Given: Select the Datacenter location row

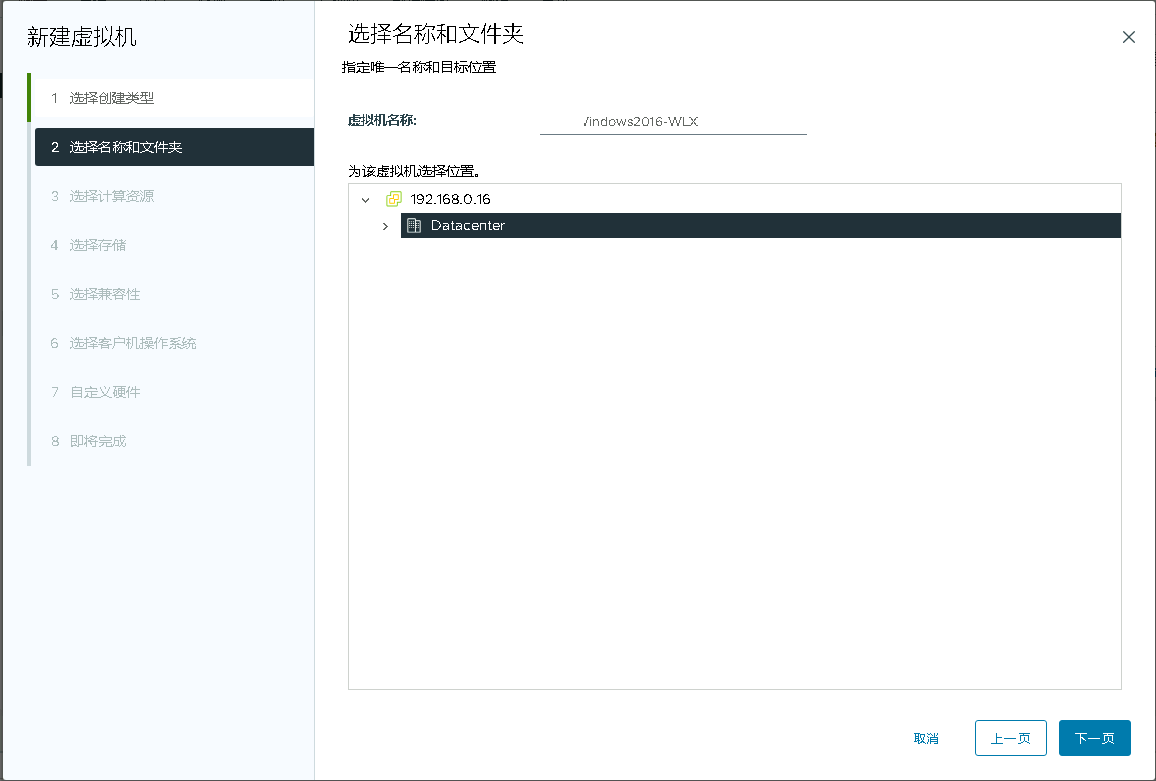Looking at the screenshot, I should click(x=760, y=226).
